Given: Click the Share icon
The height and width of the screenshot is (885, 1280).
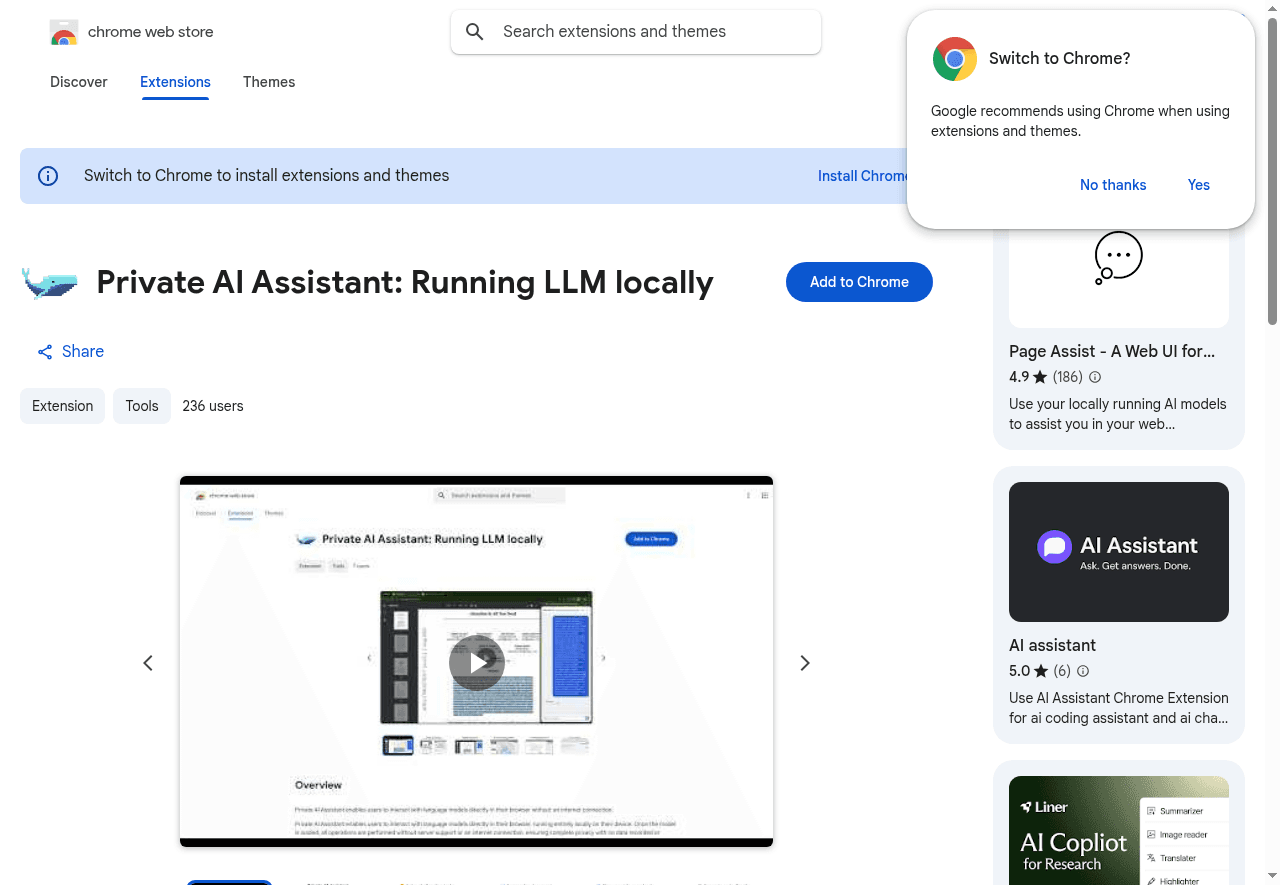Looking at the screenshot, I should tap(44, 351).
